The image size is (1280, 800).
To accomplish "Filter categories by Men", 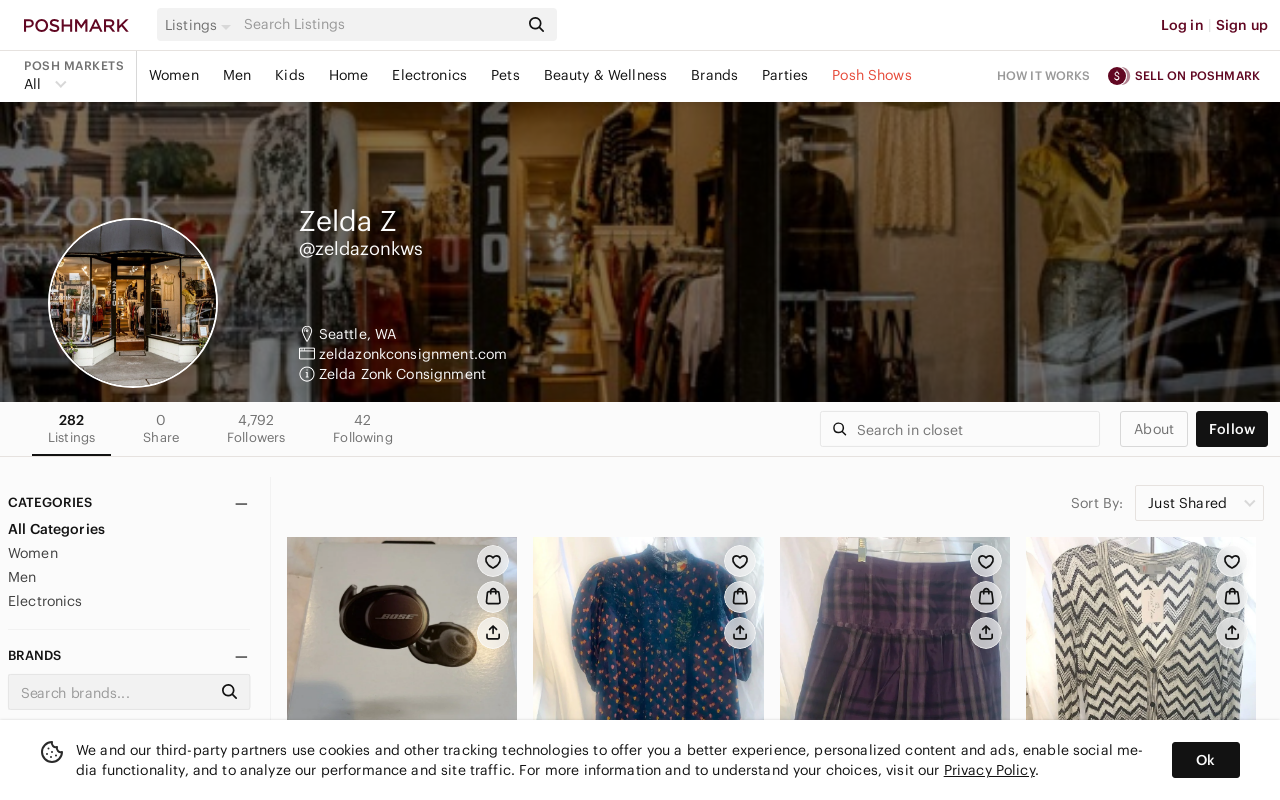I will (x=22, y=577).
